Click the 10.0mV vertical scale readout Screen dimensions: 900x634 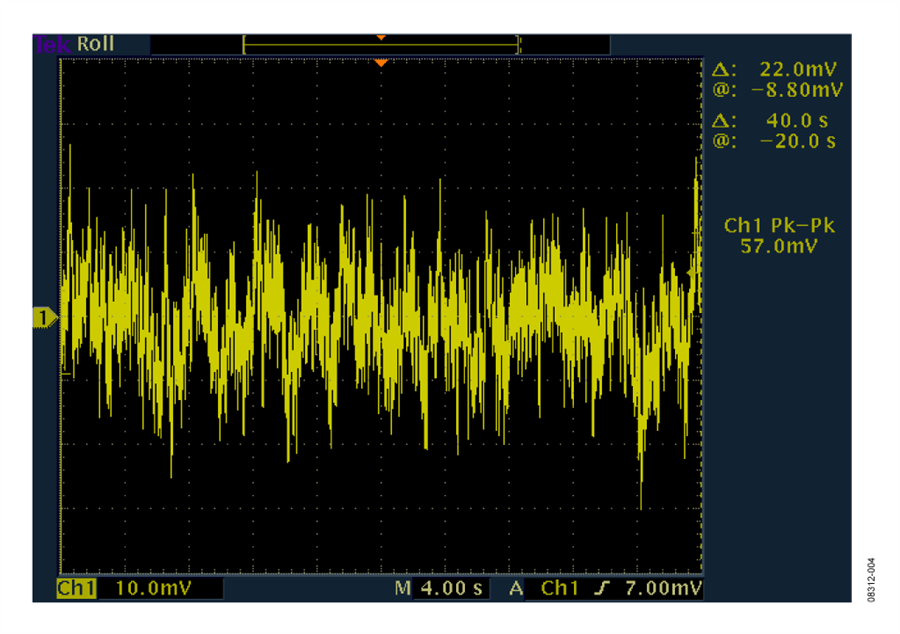click(153, 588)
